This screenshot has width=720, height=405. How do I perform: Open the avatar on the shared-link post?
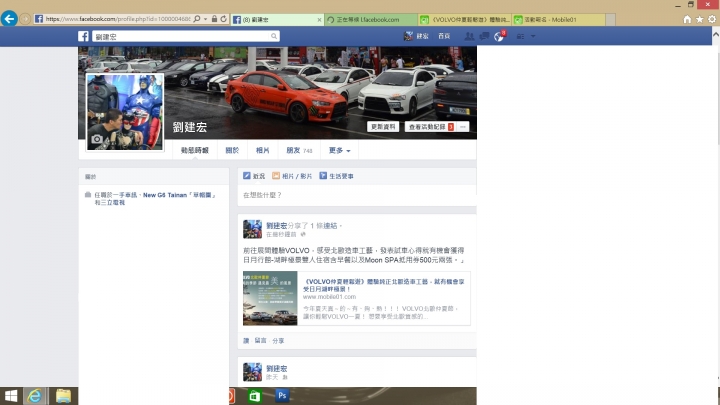252,229
